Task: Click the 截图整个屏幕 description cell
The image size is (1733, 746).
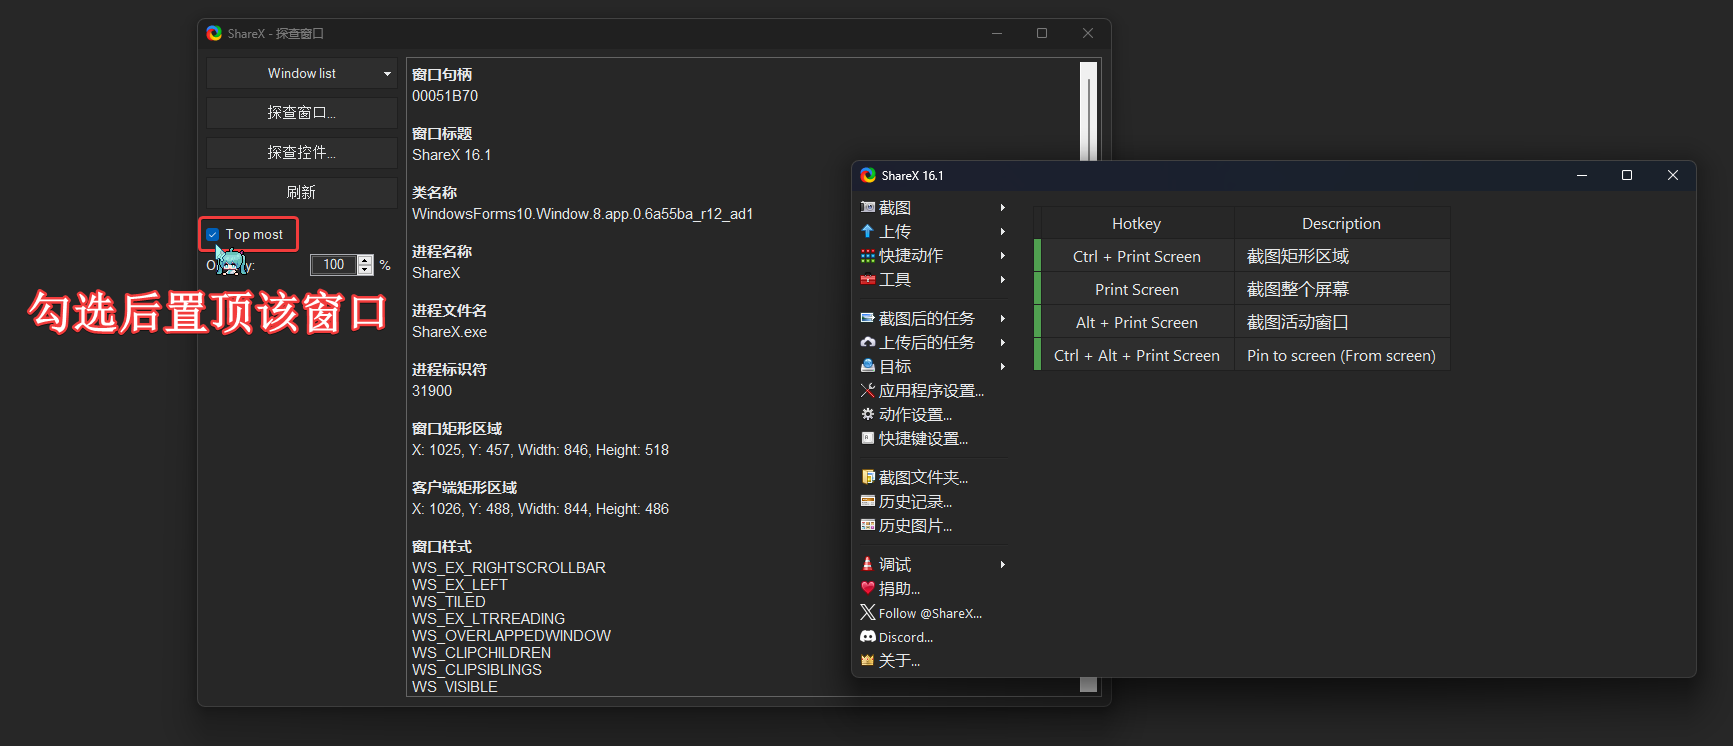Action: [x=1341, y=289]
